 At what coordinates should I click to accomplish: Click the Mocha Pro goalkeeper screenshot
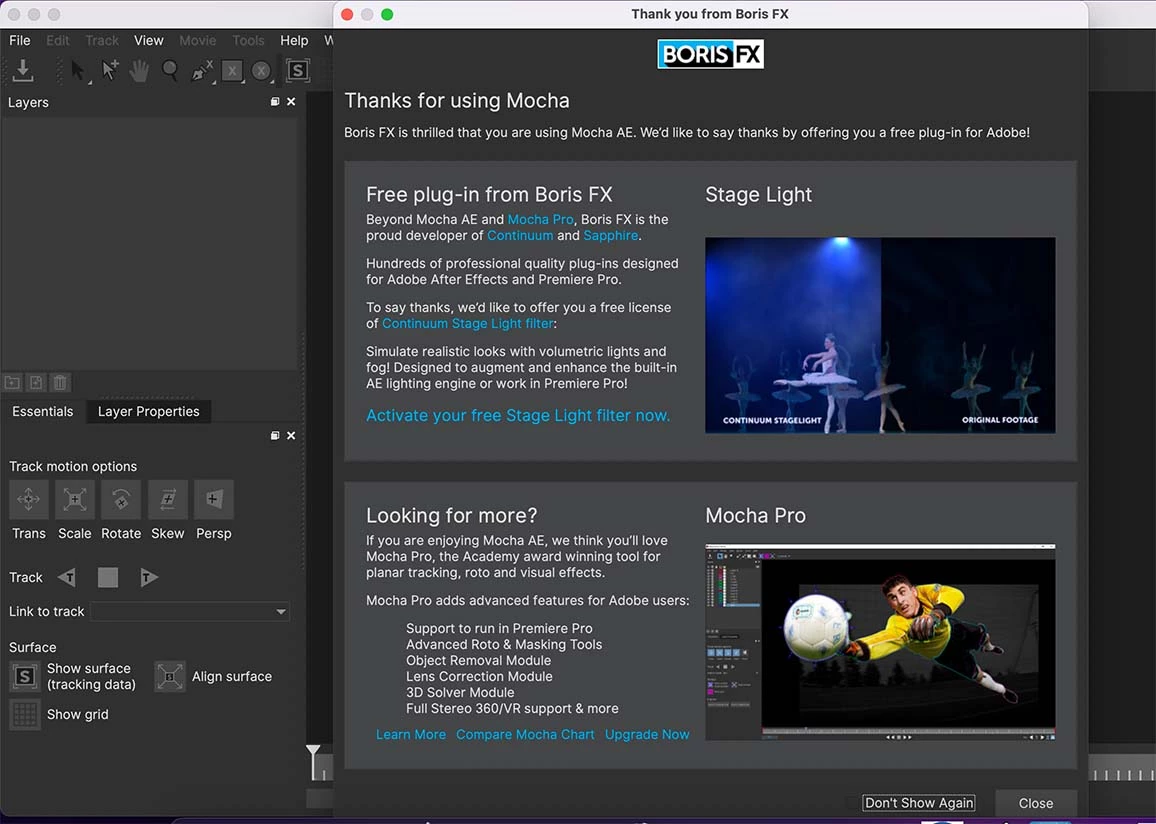[x=880, y=642]
